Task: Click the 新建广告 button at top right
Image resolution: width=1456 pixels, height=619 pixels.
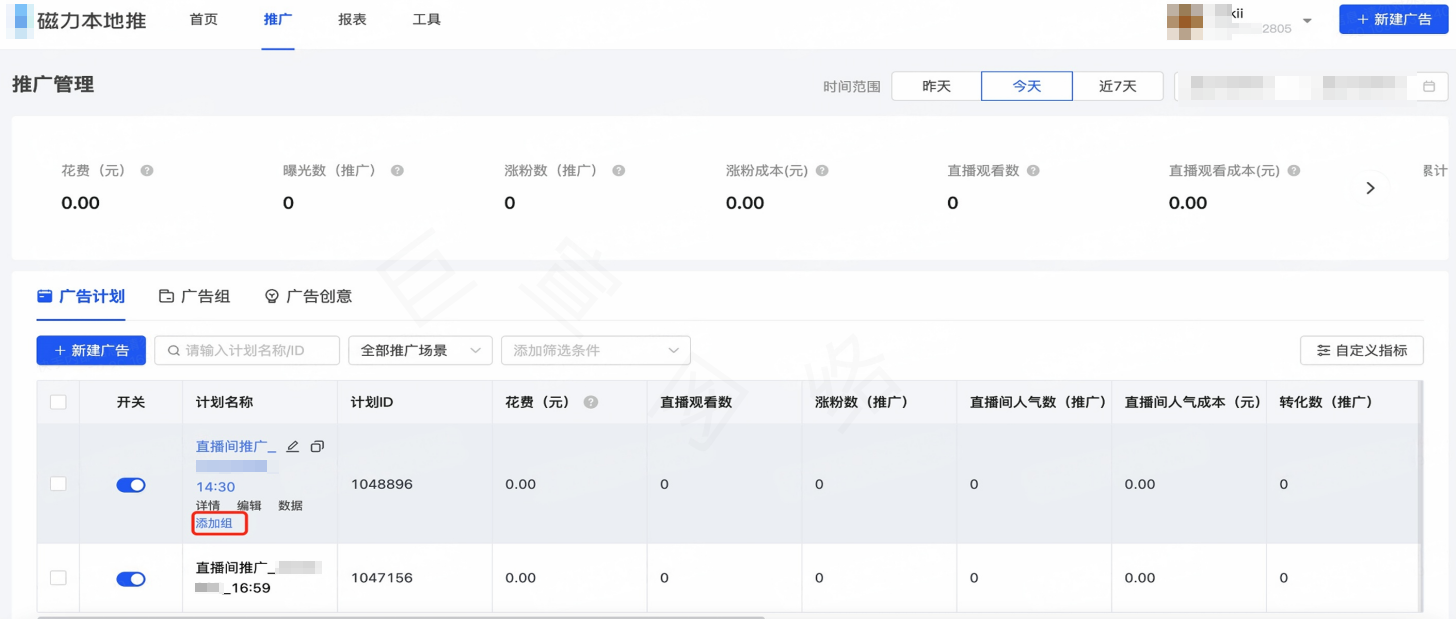Action: (x=1392, y=19)
